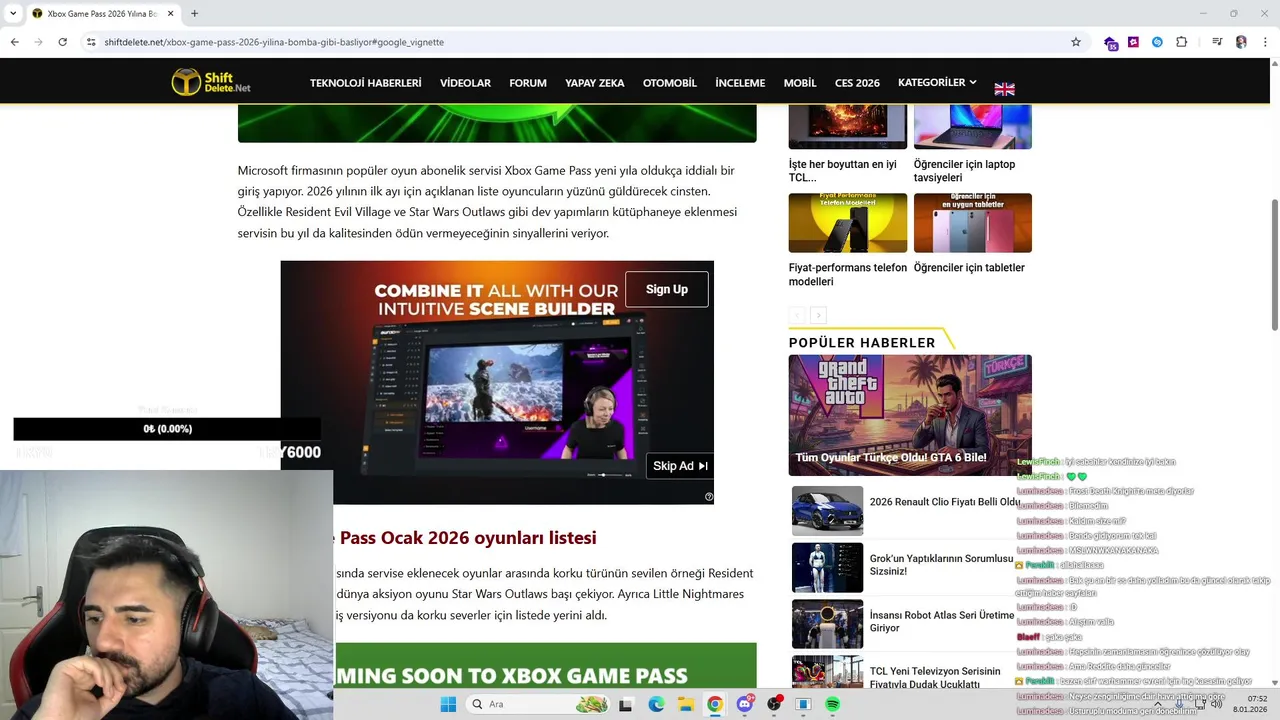Click the Renault Clio car thumbnail
Image resolution: width=1280 pixels, height=720 pixels.
827,511
